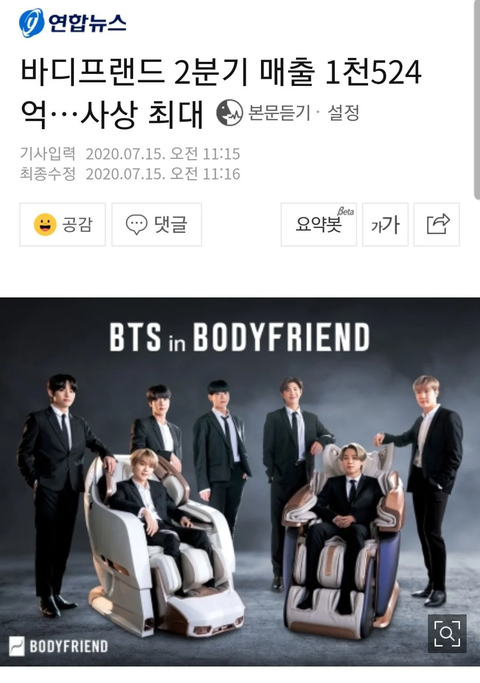480x683 pixels.
Task: Tap the 공감 smiley reaction button
Action: tap(62, 224)
